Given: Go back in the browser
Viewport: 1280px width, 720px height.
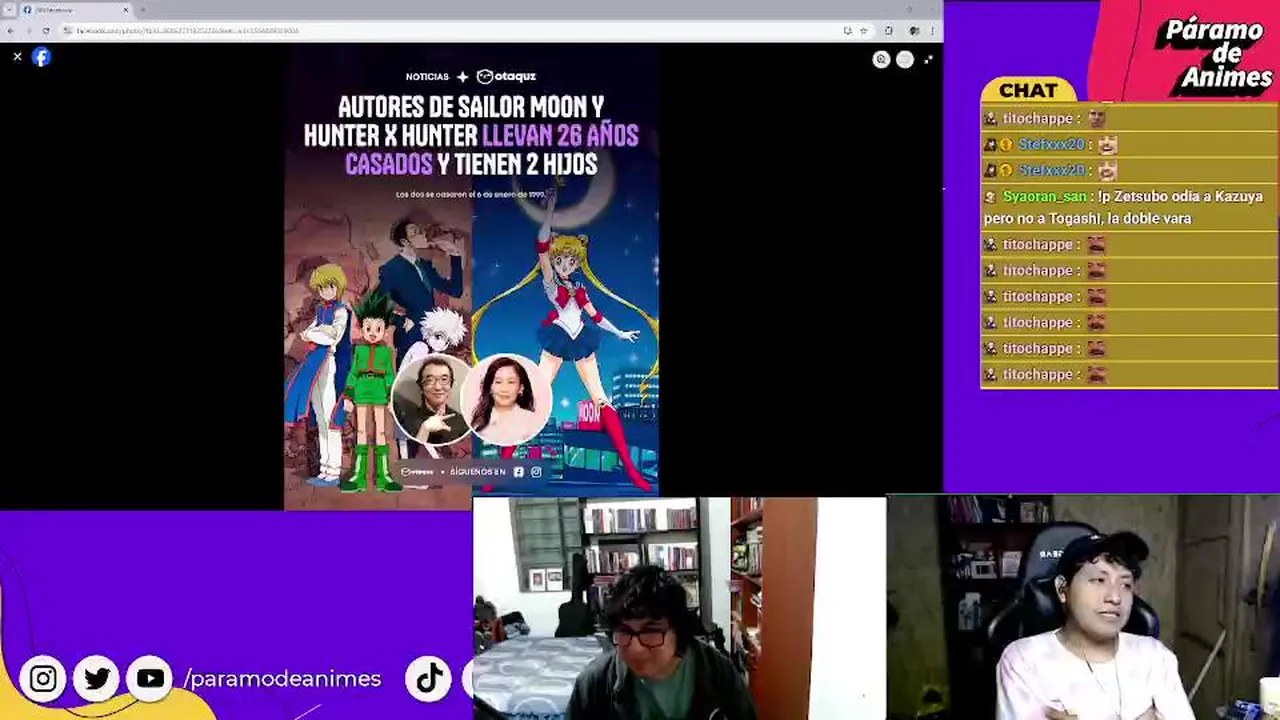Looking at the screenshot, I should coord(10,31).
